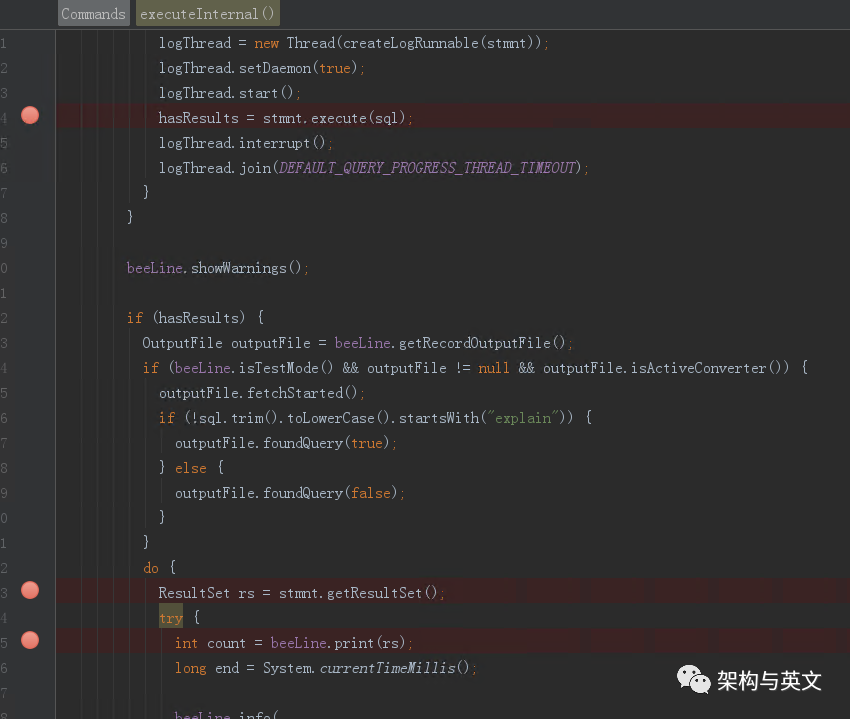Place cursor on logThread.start() line
The image size is (850, 719).
[229, 93]
